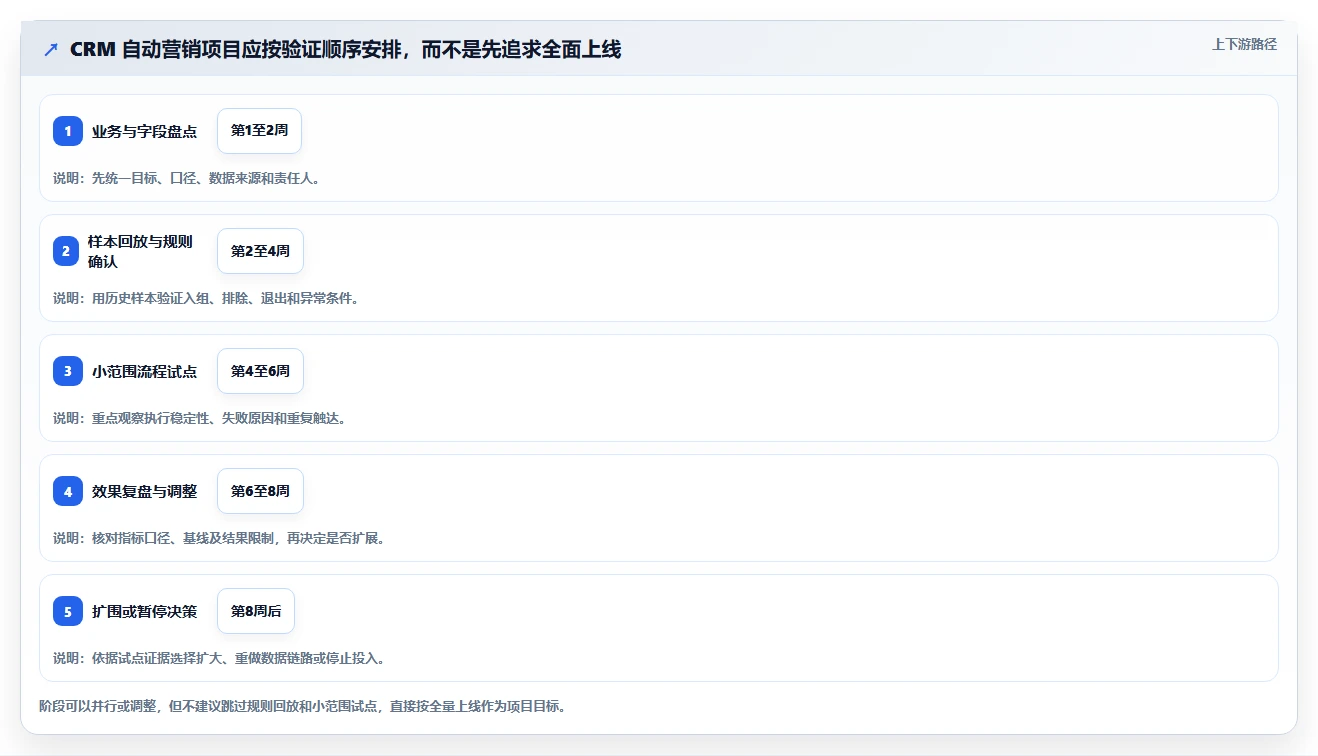
Task: Click the description about 用历史样本验证入组
Action: (206, 298)
